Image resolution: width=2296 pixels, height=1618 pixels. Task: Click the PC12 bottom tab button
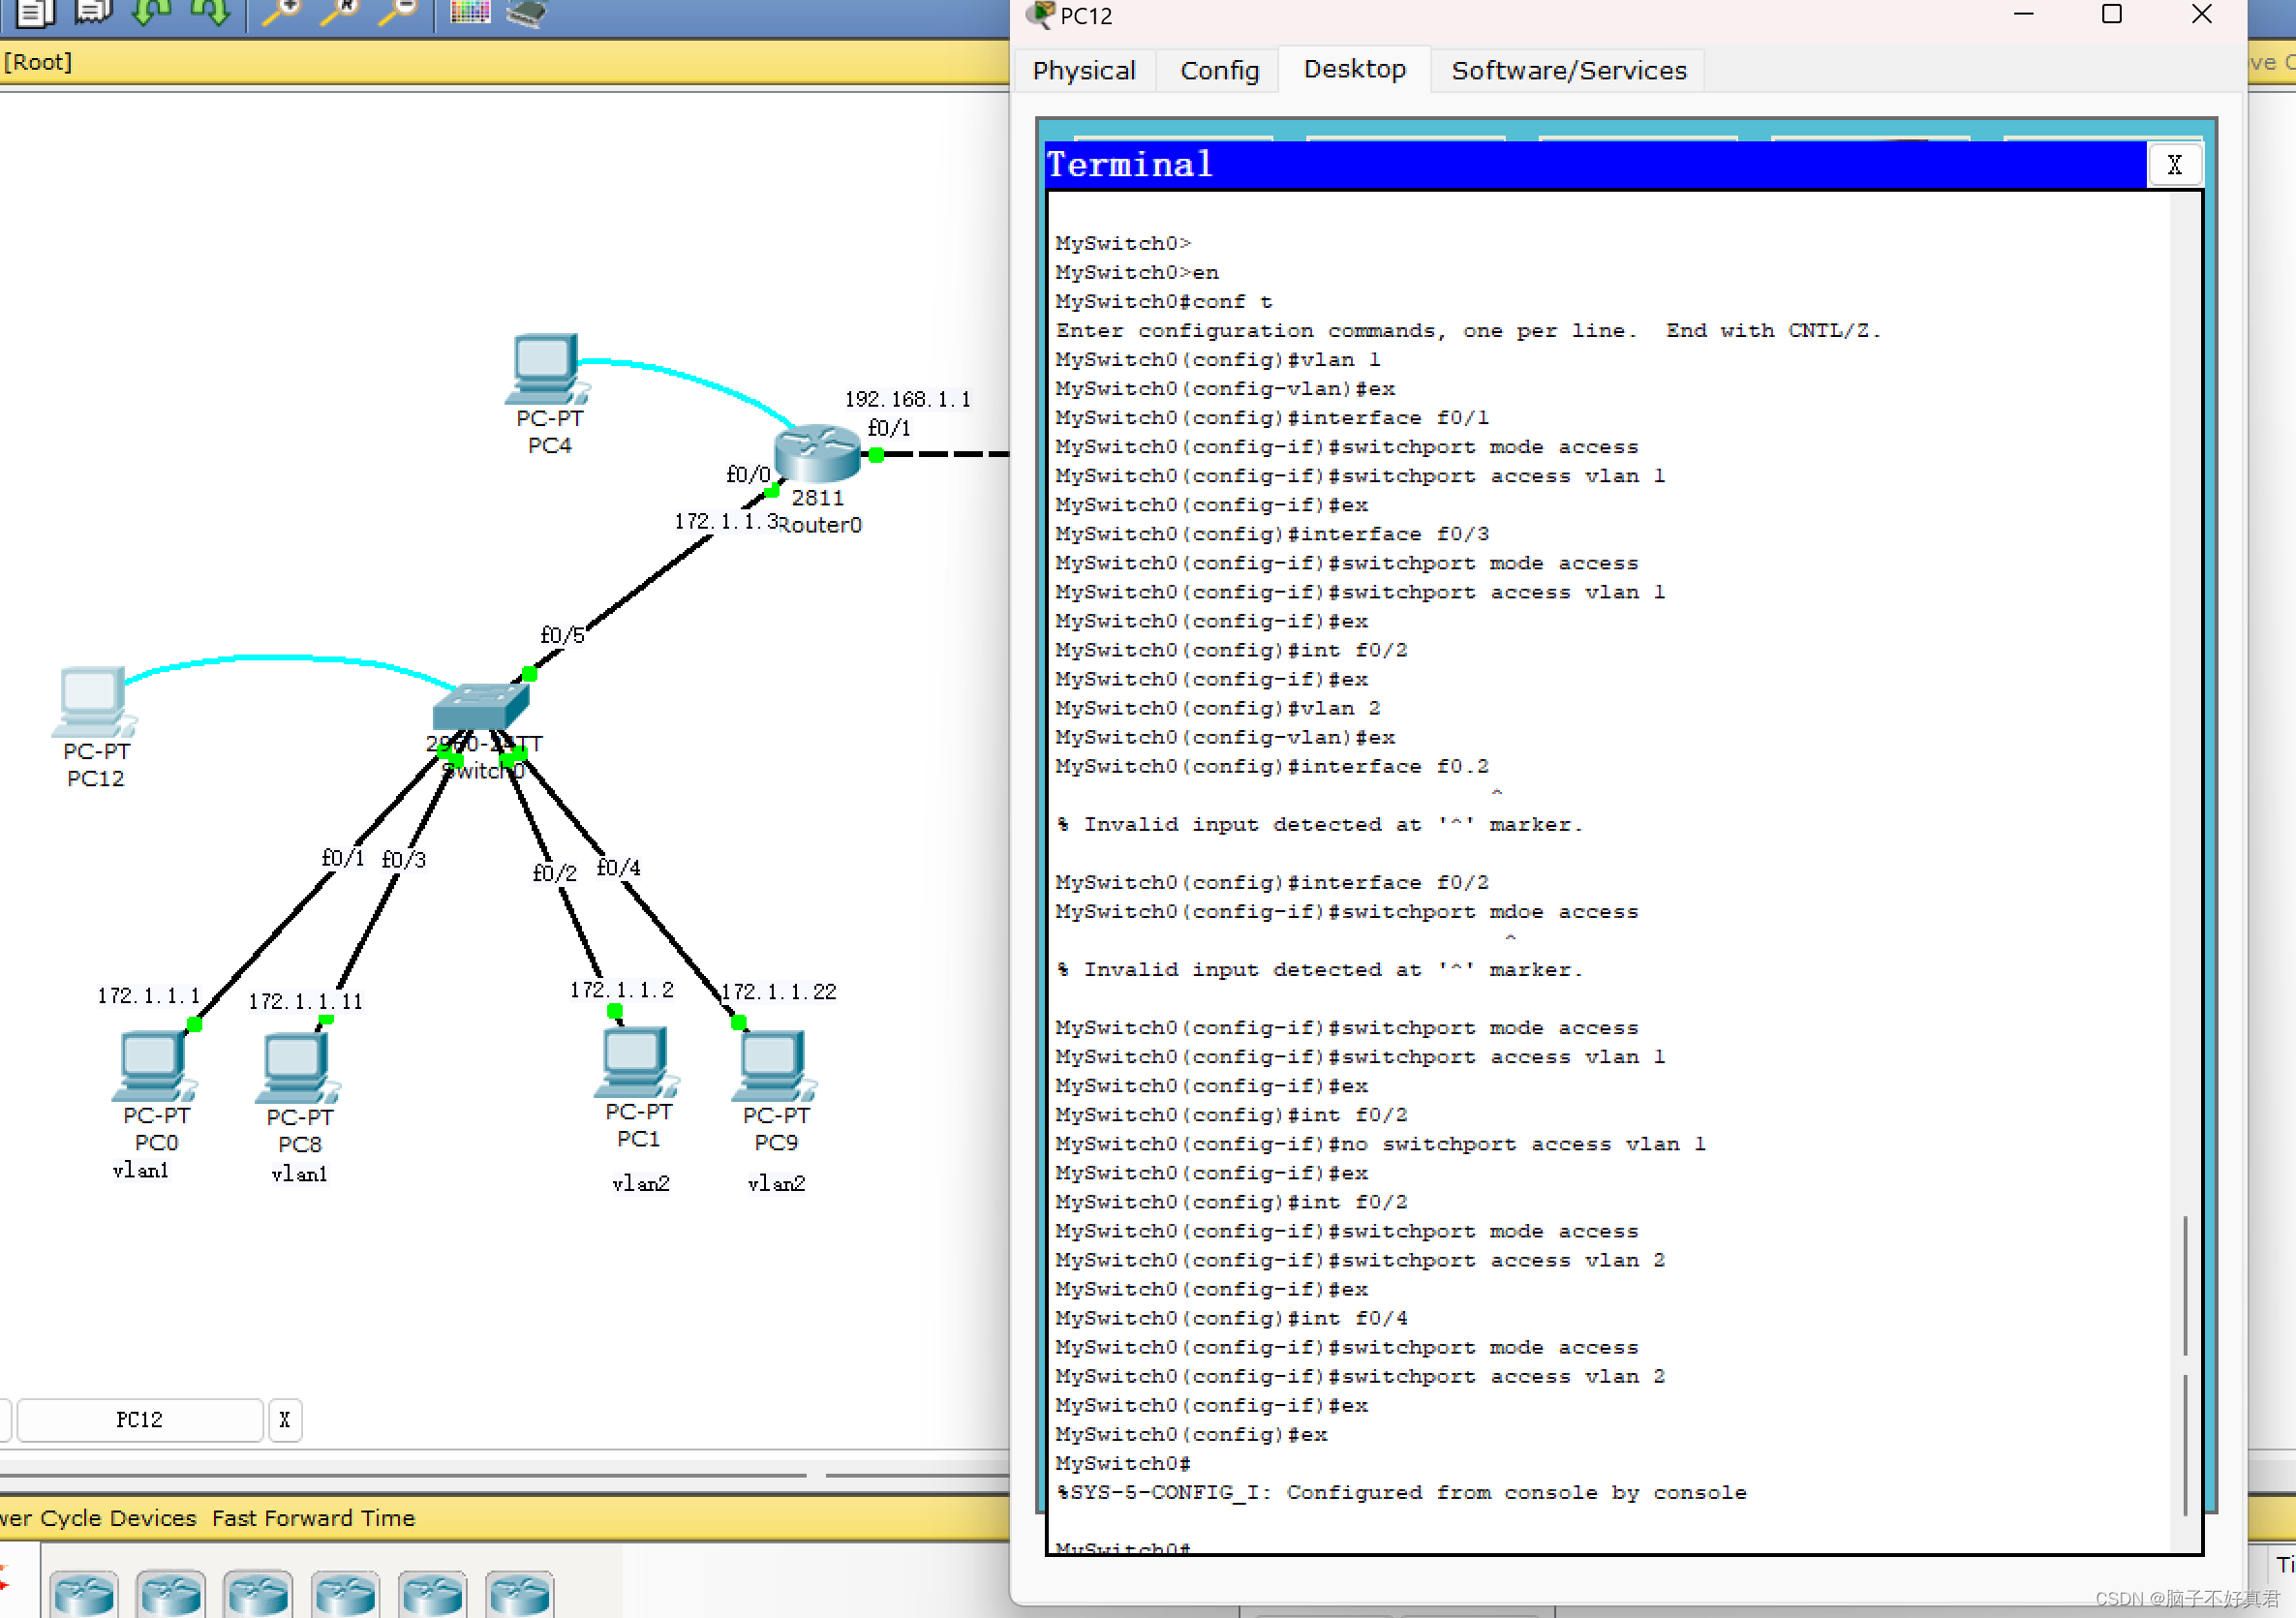[x=139, y=1419]
